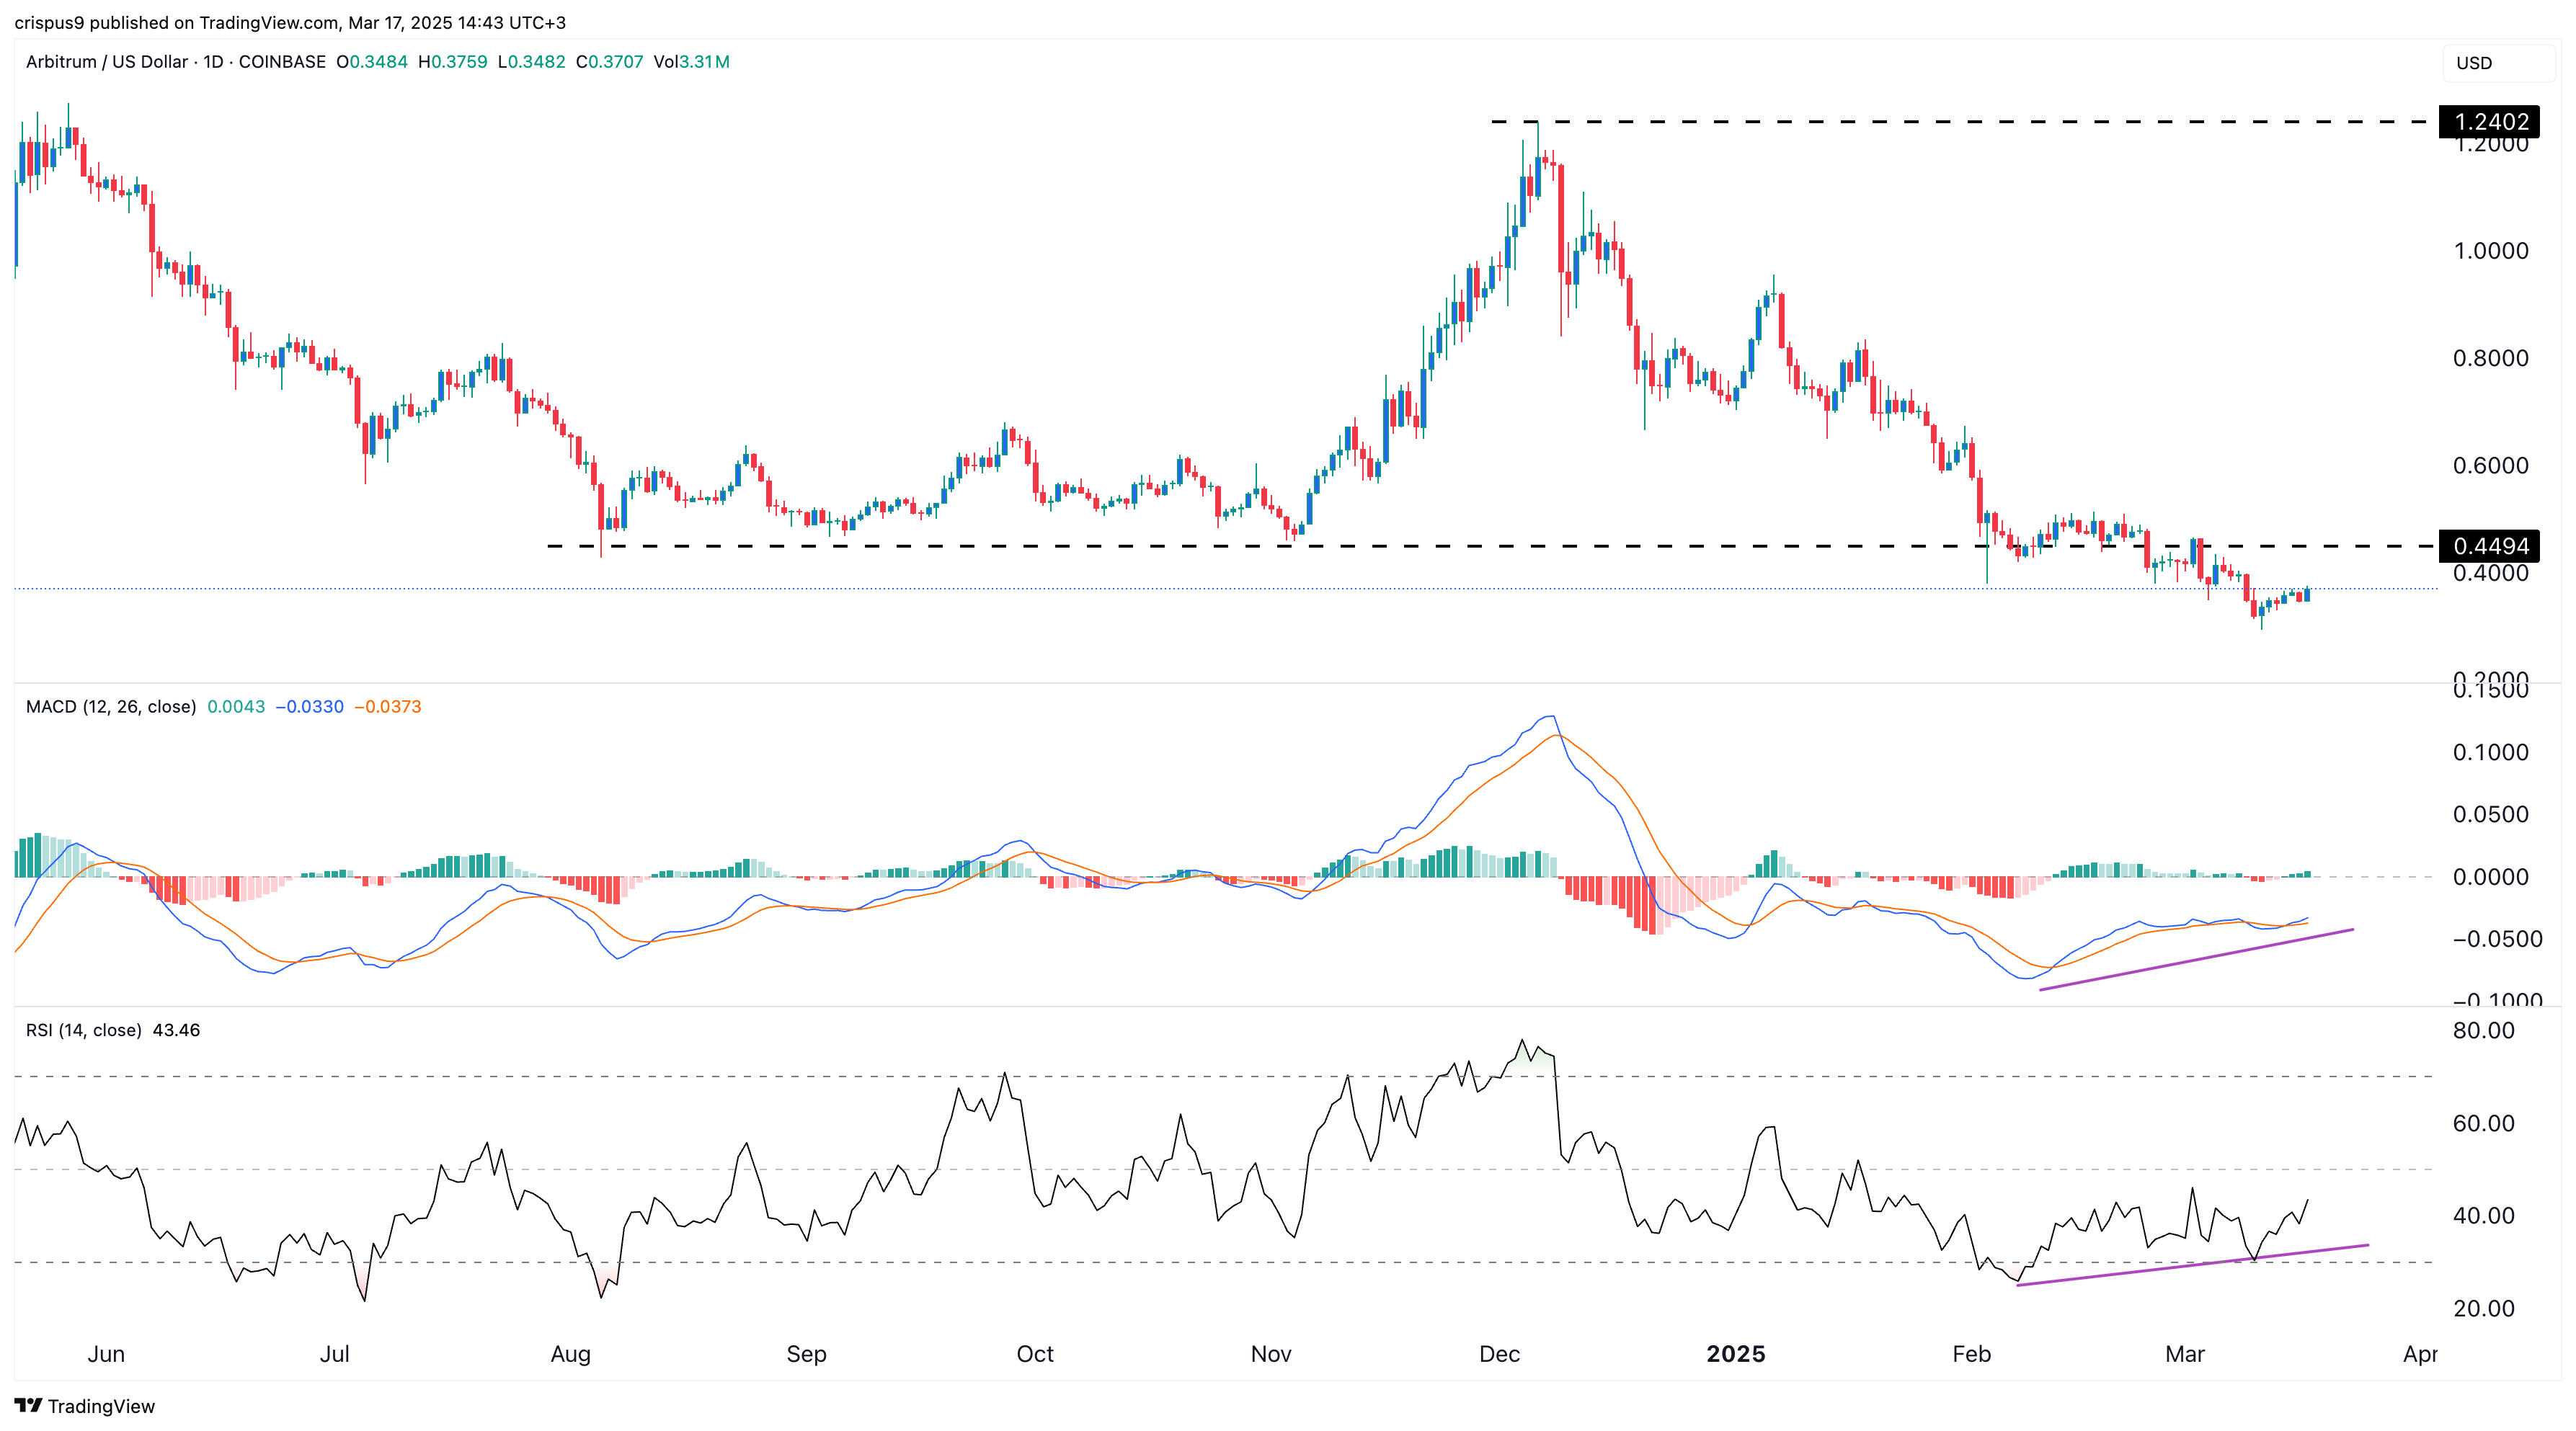The height and width of the screenshot is (1431, 2576).
Task: Click the Jul label on time axis
Action: (334, 1354)
